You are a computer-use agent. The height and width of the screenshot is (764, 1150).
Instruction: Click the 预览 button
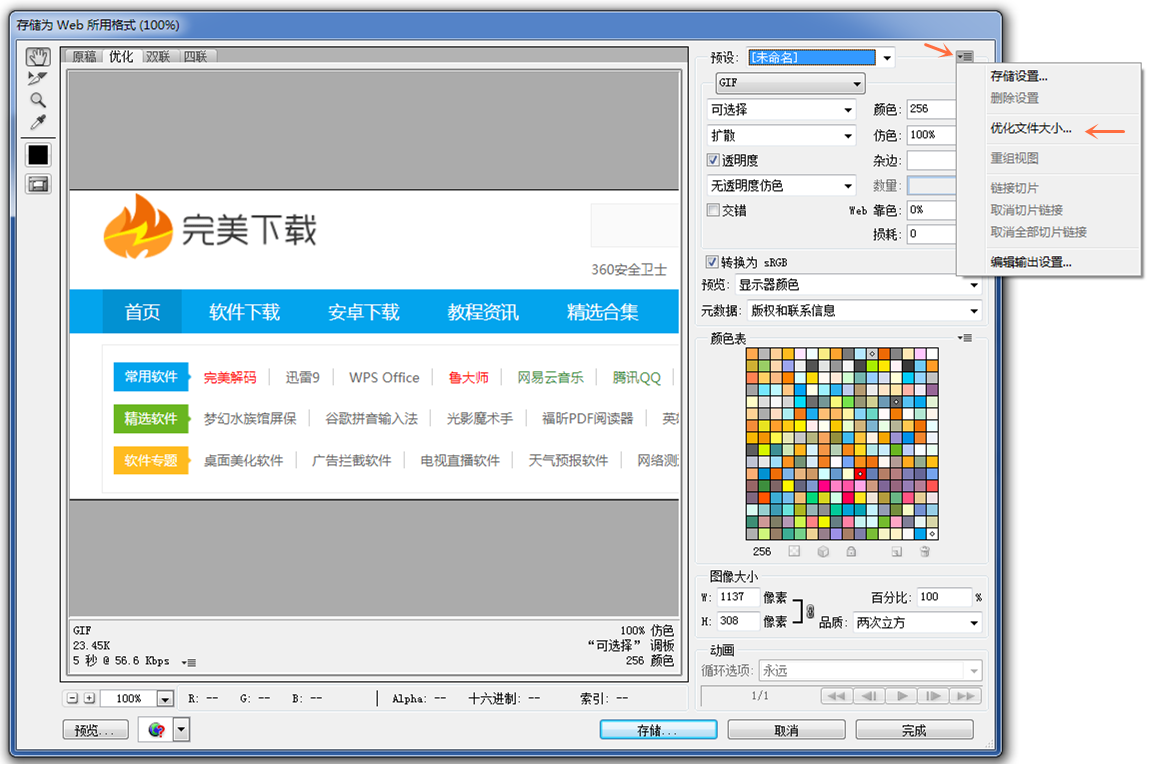point(95,729)
